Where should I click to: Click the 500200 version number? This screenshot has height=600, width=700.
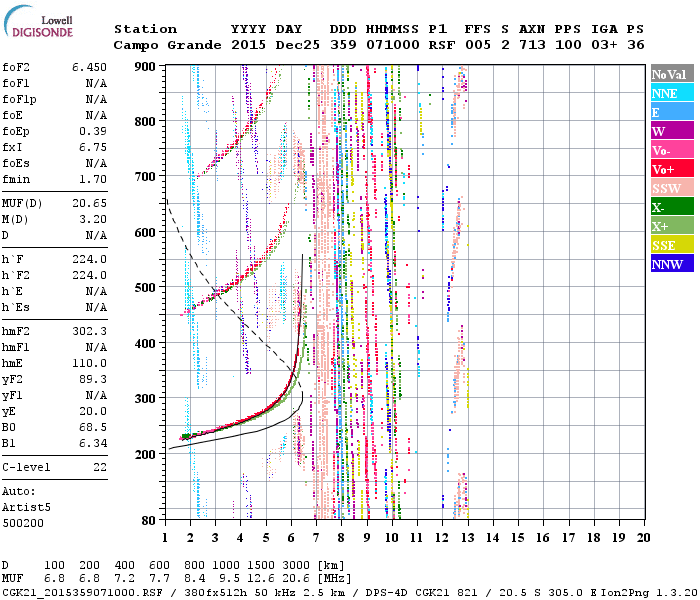tap(23, 523)
